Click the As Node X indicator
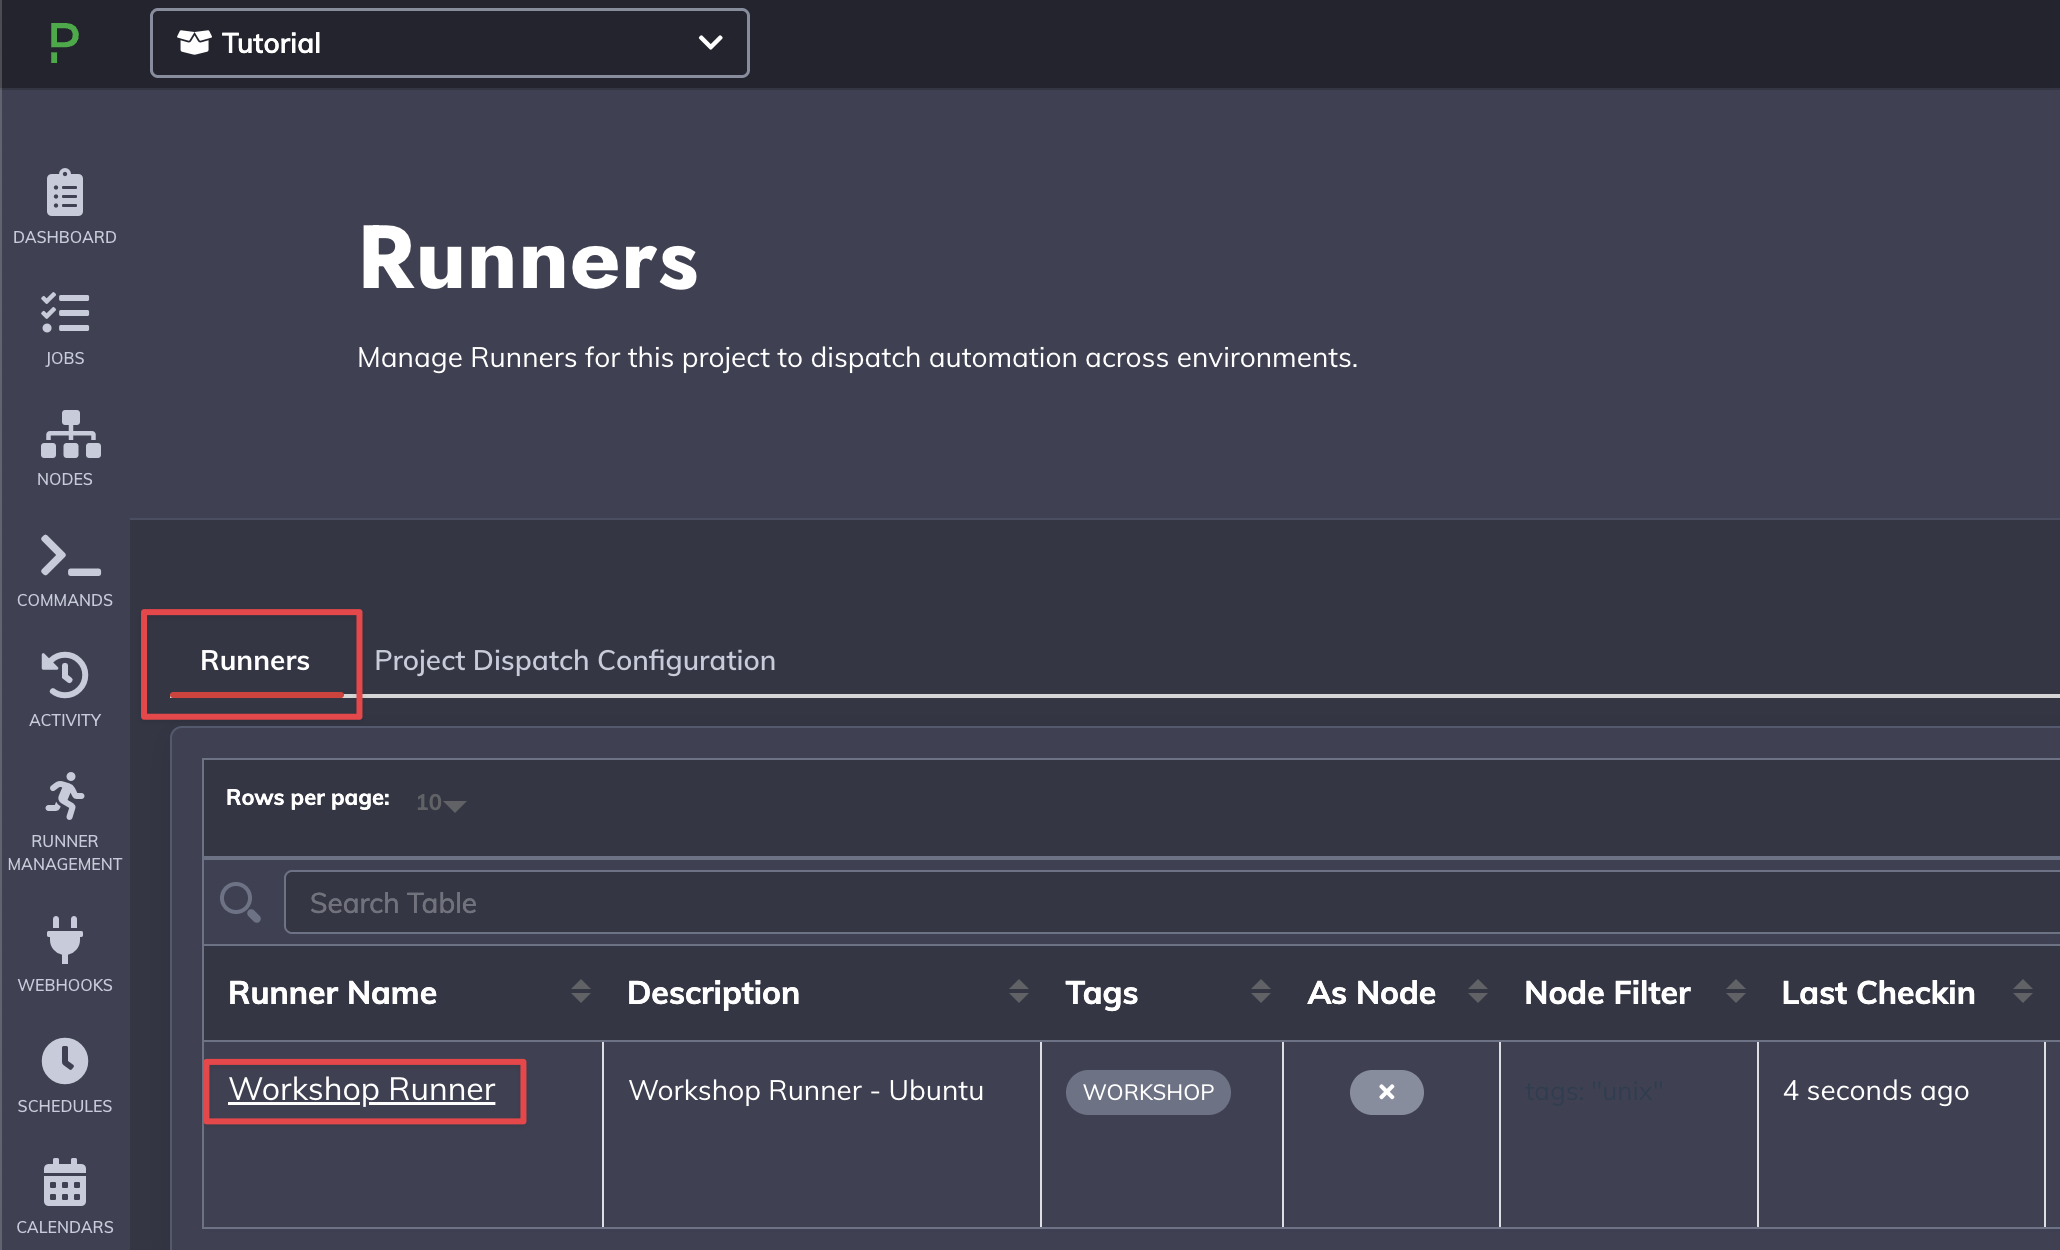 pyautogui.click(x=1387, y=1092)
